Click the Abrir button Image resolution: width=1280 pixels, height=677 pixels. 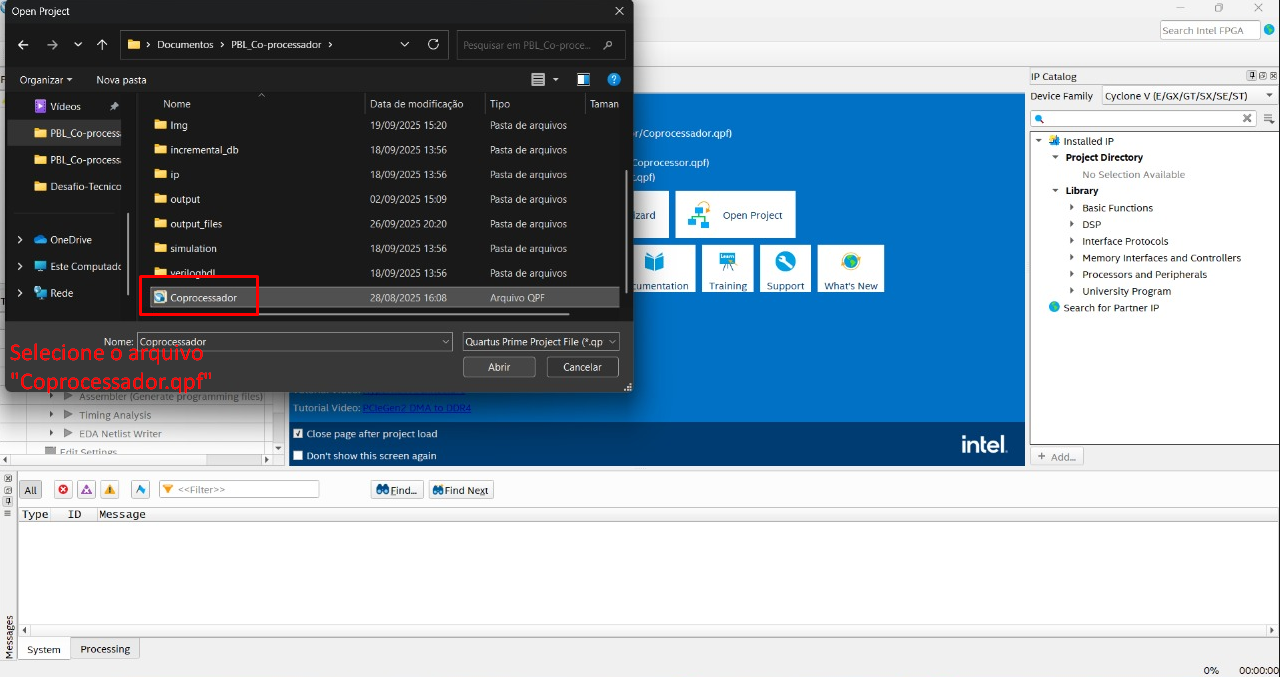pos(499,367)
